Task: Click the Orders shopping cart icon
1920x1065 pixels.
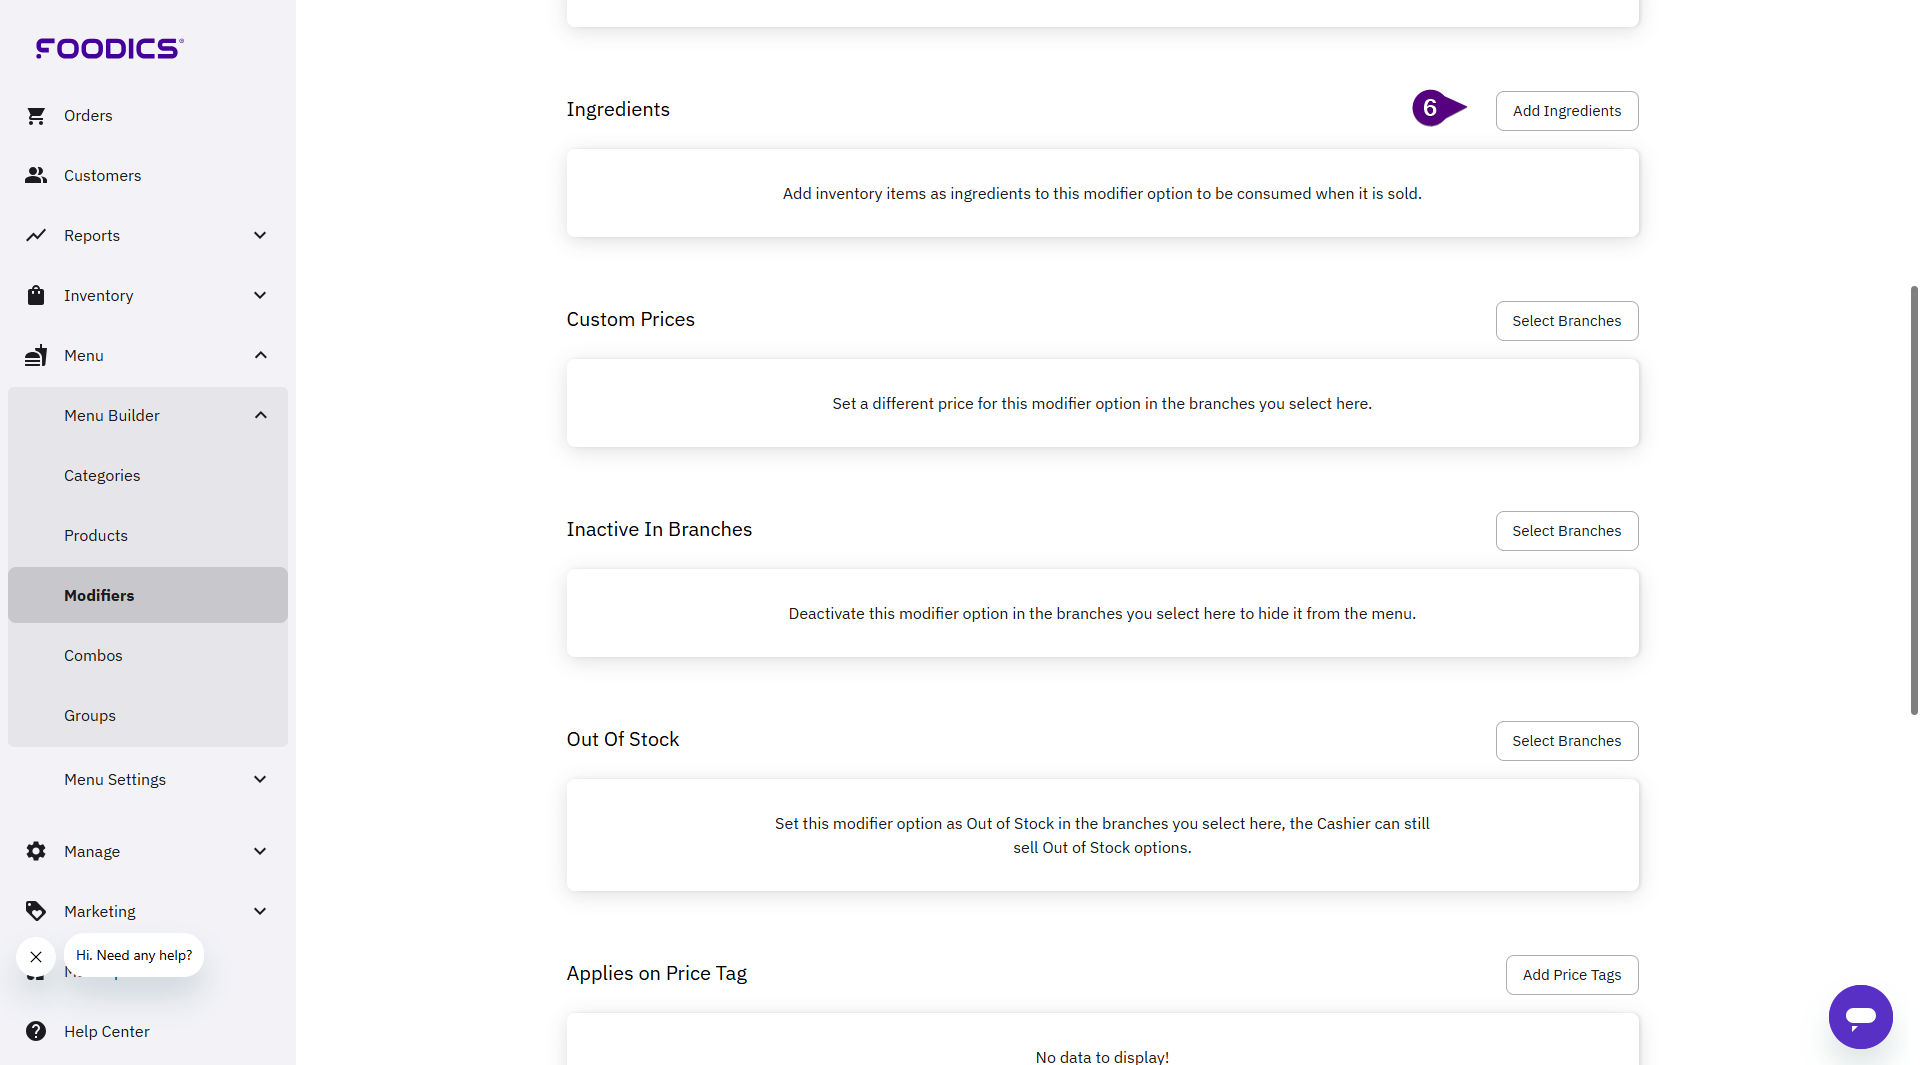Action: pyautogui.click(x=36, y=116)
